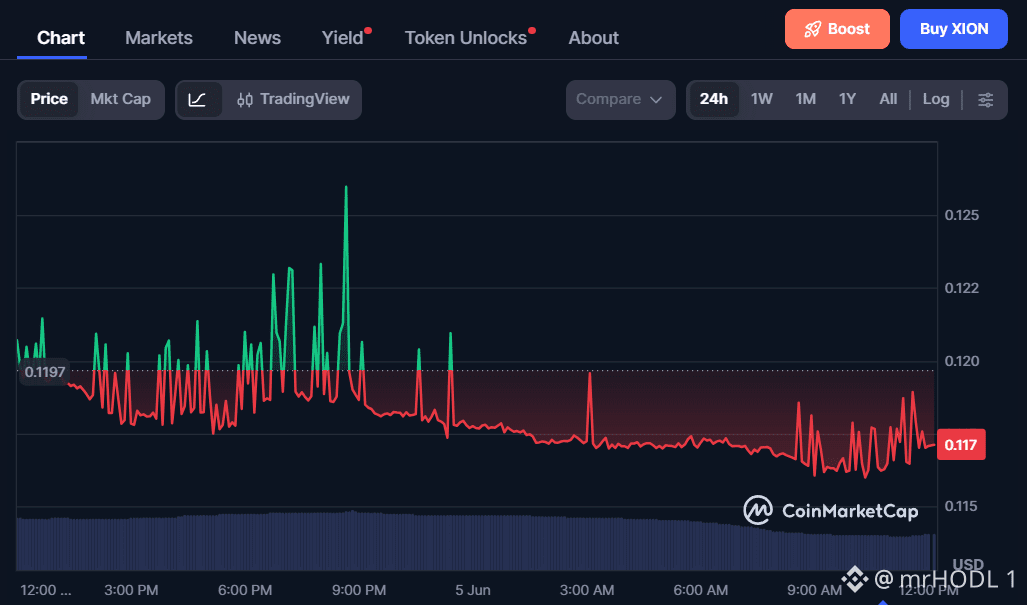Click the Buy XION button
1027x605 pixels.
click(954, 29)
